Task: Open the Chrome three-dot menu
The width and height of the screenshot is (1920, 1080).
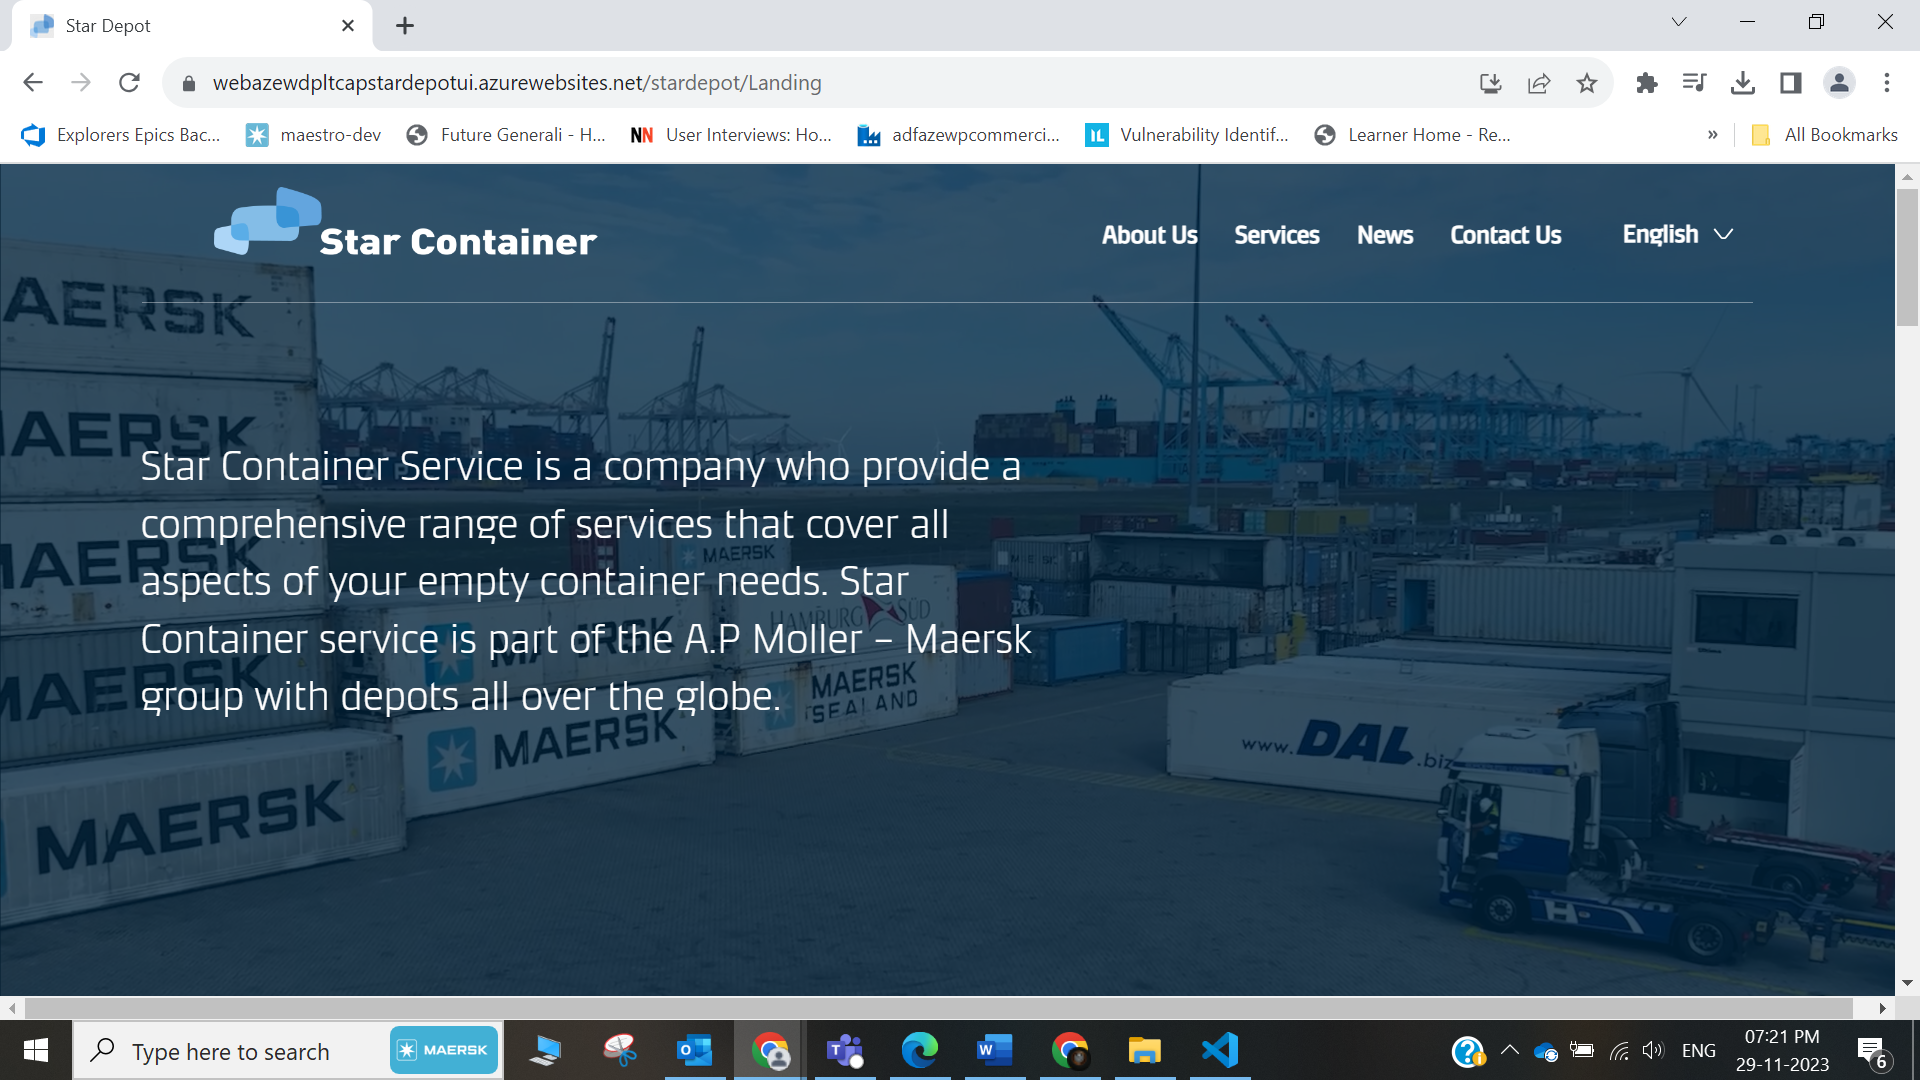Action: [1887, 83]
